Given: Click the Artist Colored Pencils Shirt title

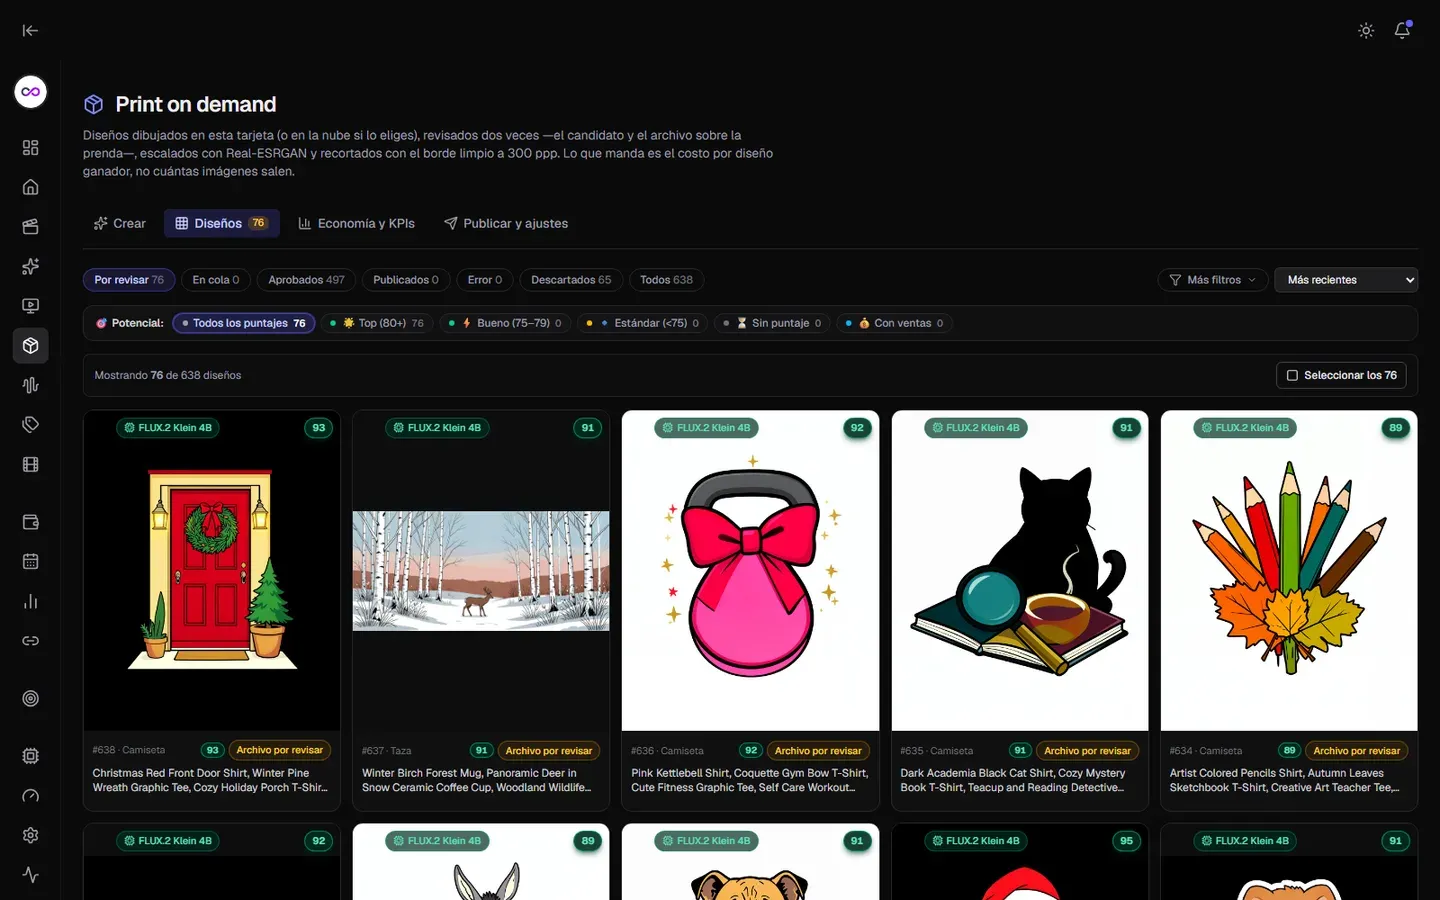Looking at the screenshot, I should point(1284,780).
